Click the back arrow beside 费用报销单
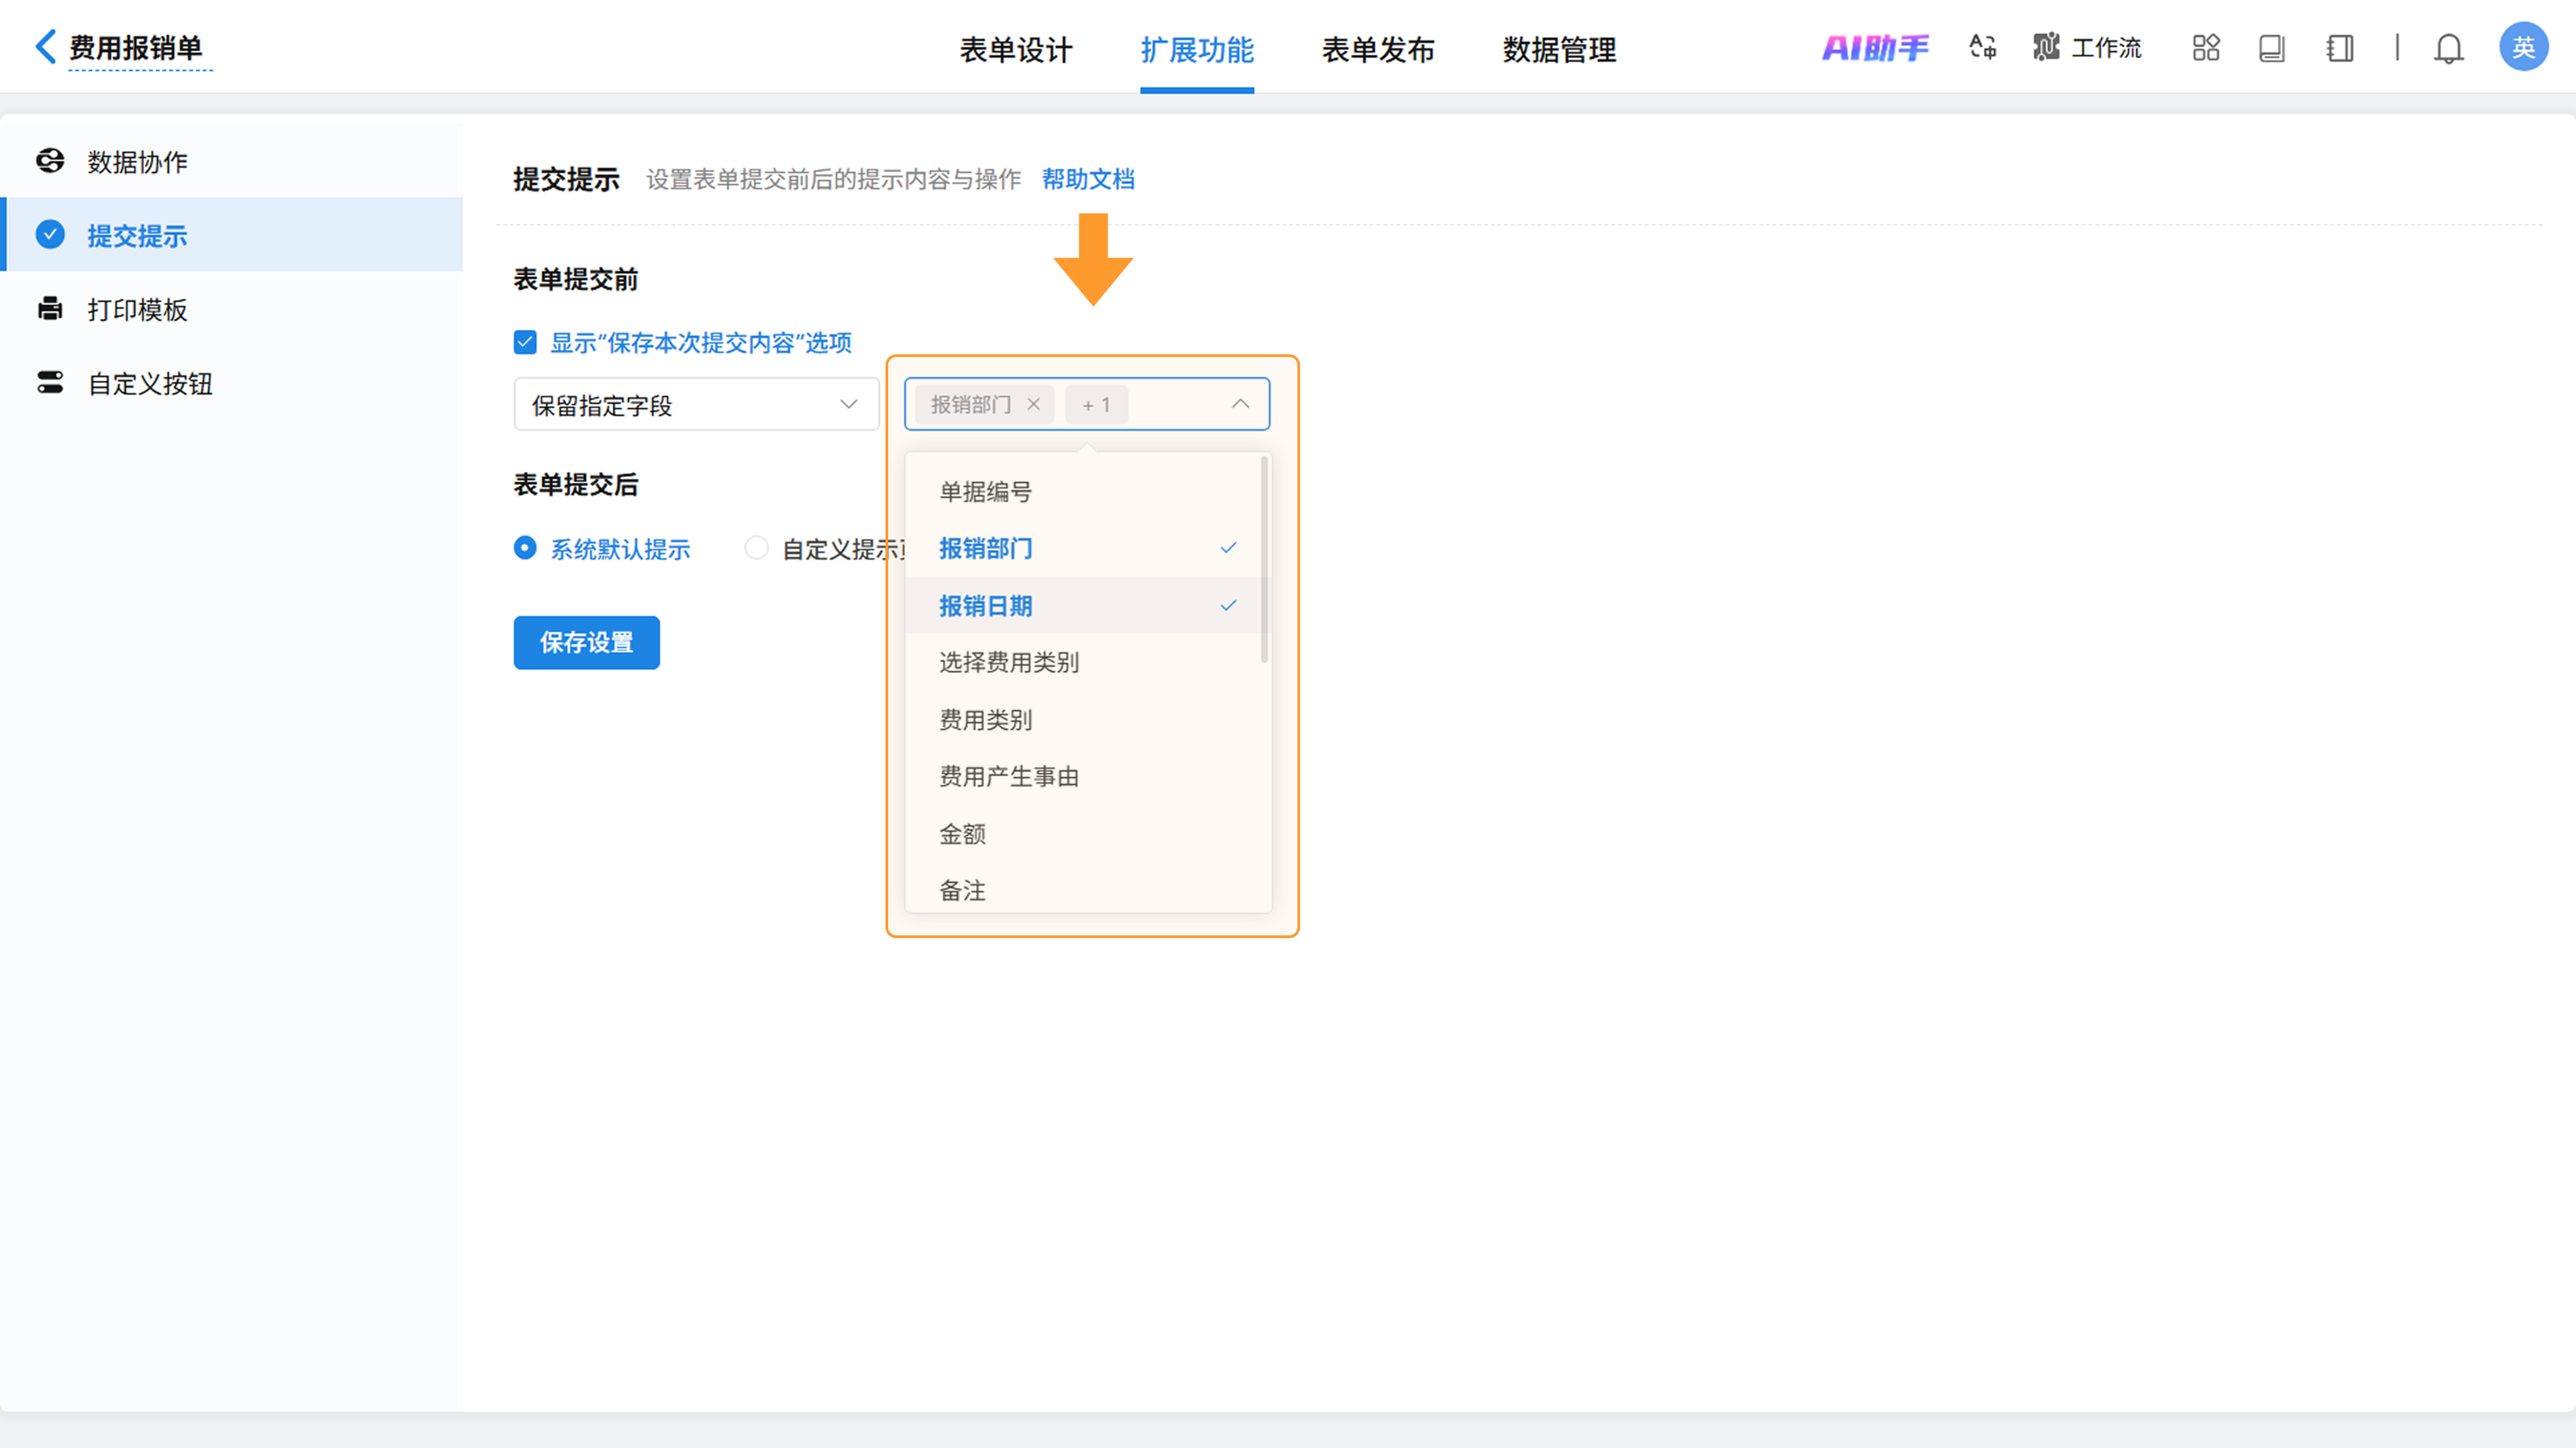The width and height of the screenshot is (2576, 1448). [45, 46]
